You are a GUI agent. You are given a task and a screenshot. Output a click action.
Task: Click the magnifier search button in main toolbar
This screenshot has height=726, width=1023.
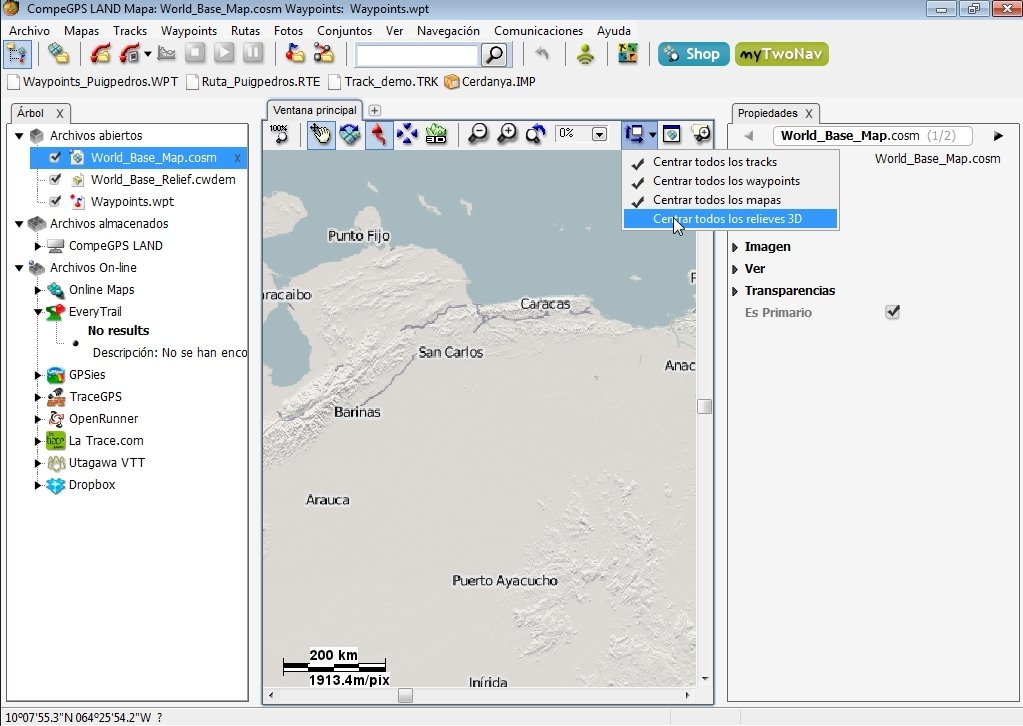click(494, 55)
